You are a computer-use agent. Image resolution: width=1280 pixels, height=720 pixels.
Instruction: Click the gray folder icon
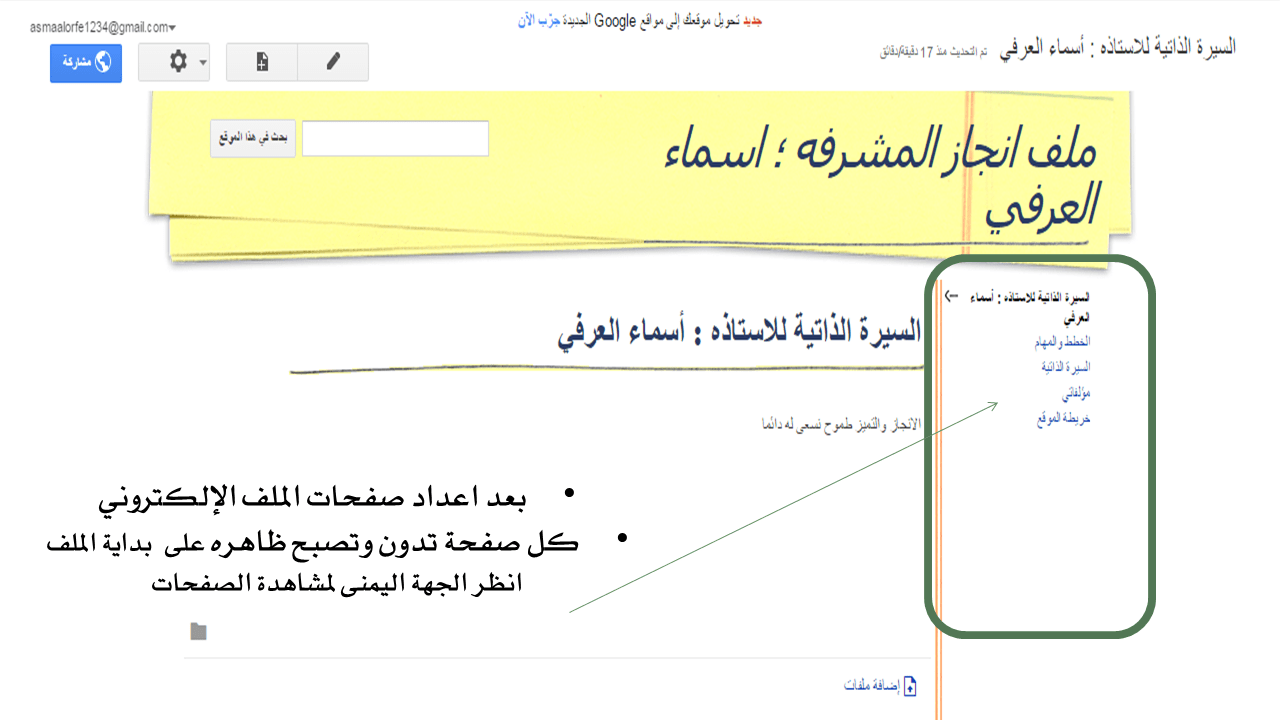[199, 631]
